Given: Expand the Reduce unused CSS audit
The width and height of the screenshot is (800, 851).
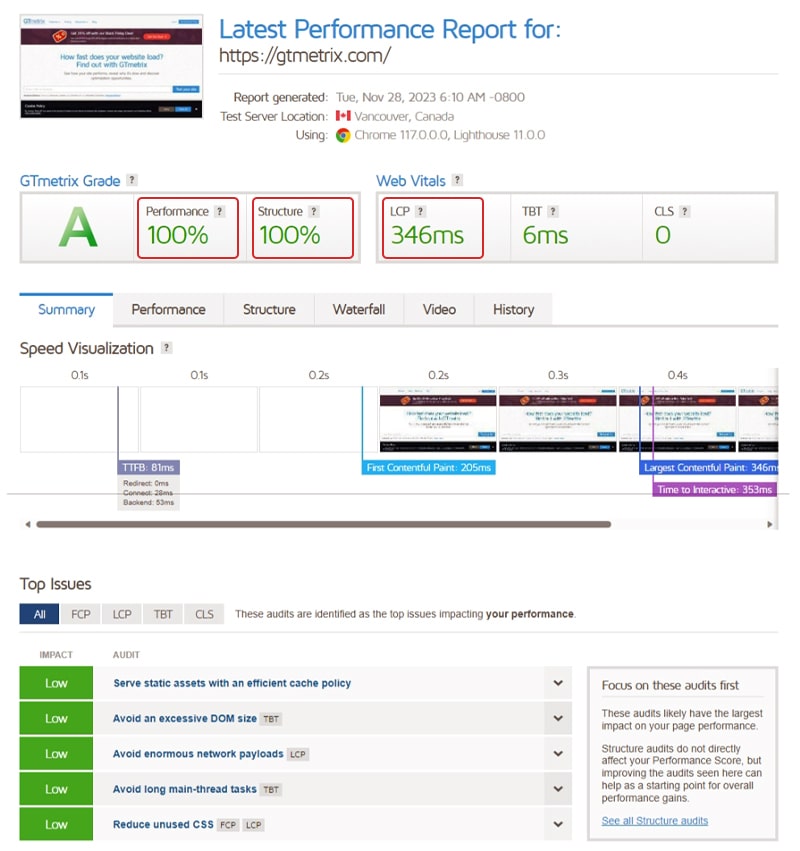Looking at the screenshot, I should [x=558, y=824].
